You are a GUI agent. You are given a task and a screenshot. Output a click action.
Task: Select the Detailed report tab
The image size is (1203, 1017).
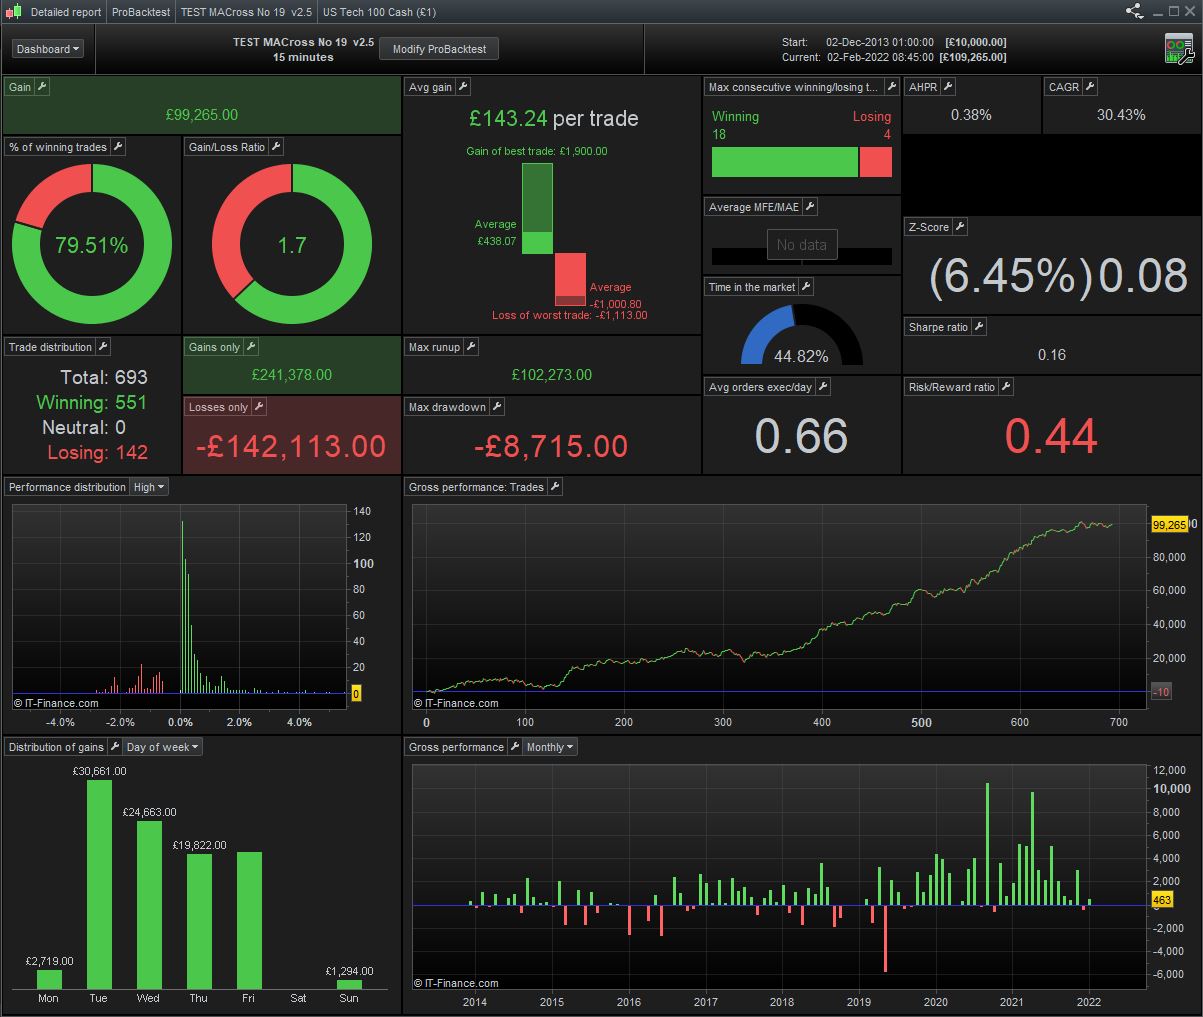pyautogui.click(x=66, y=12)
